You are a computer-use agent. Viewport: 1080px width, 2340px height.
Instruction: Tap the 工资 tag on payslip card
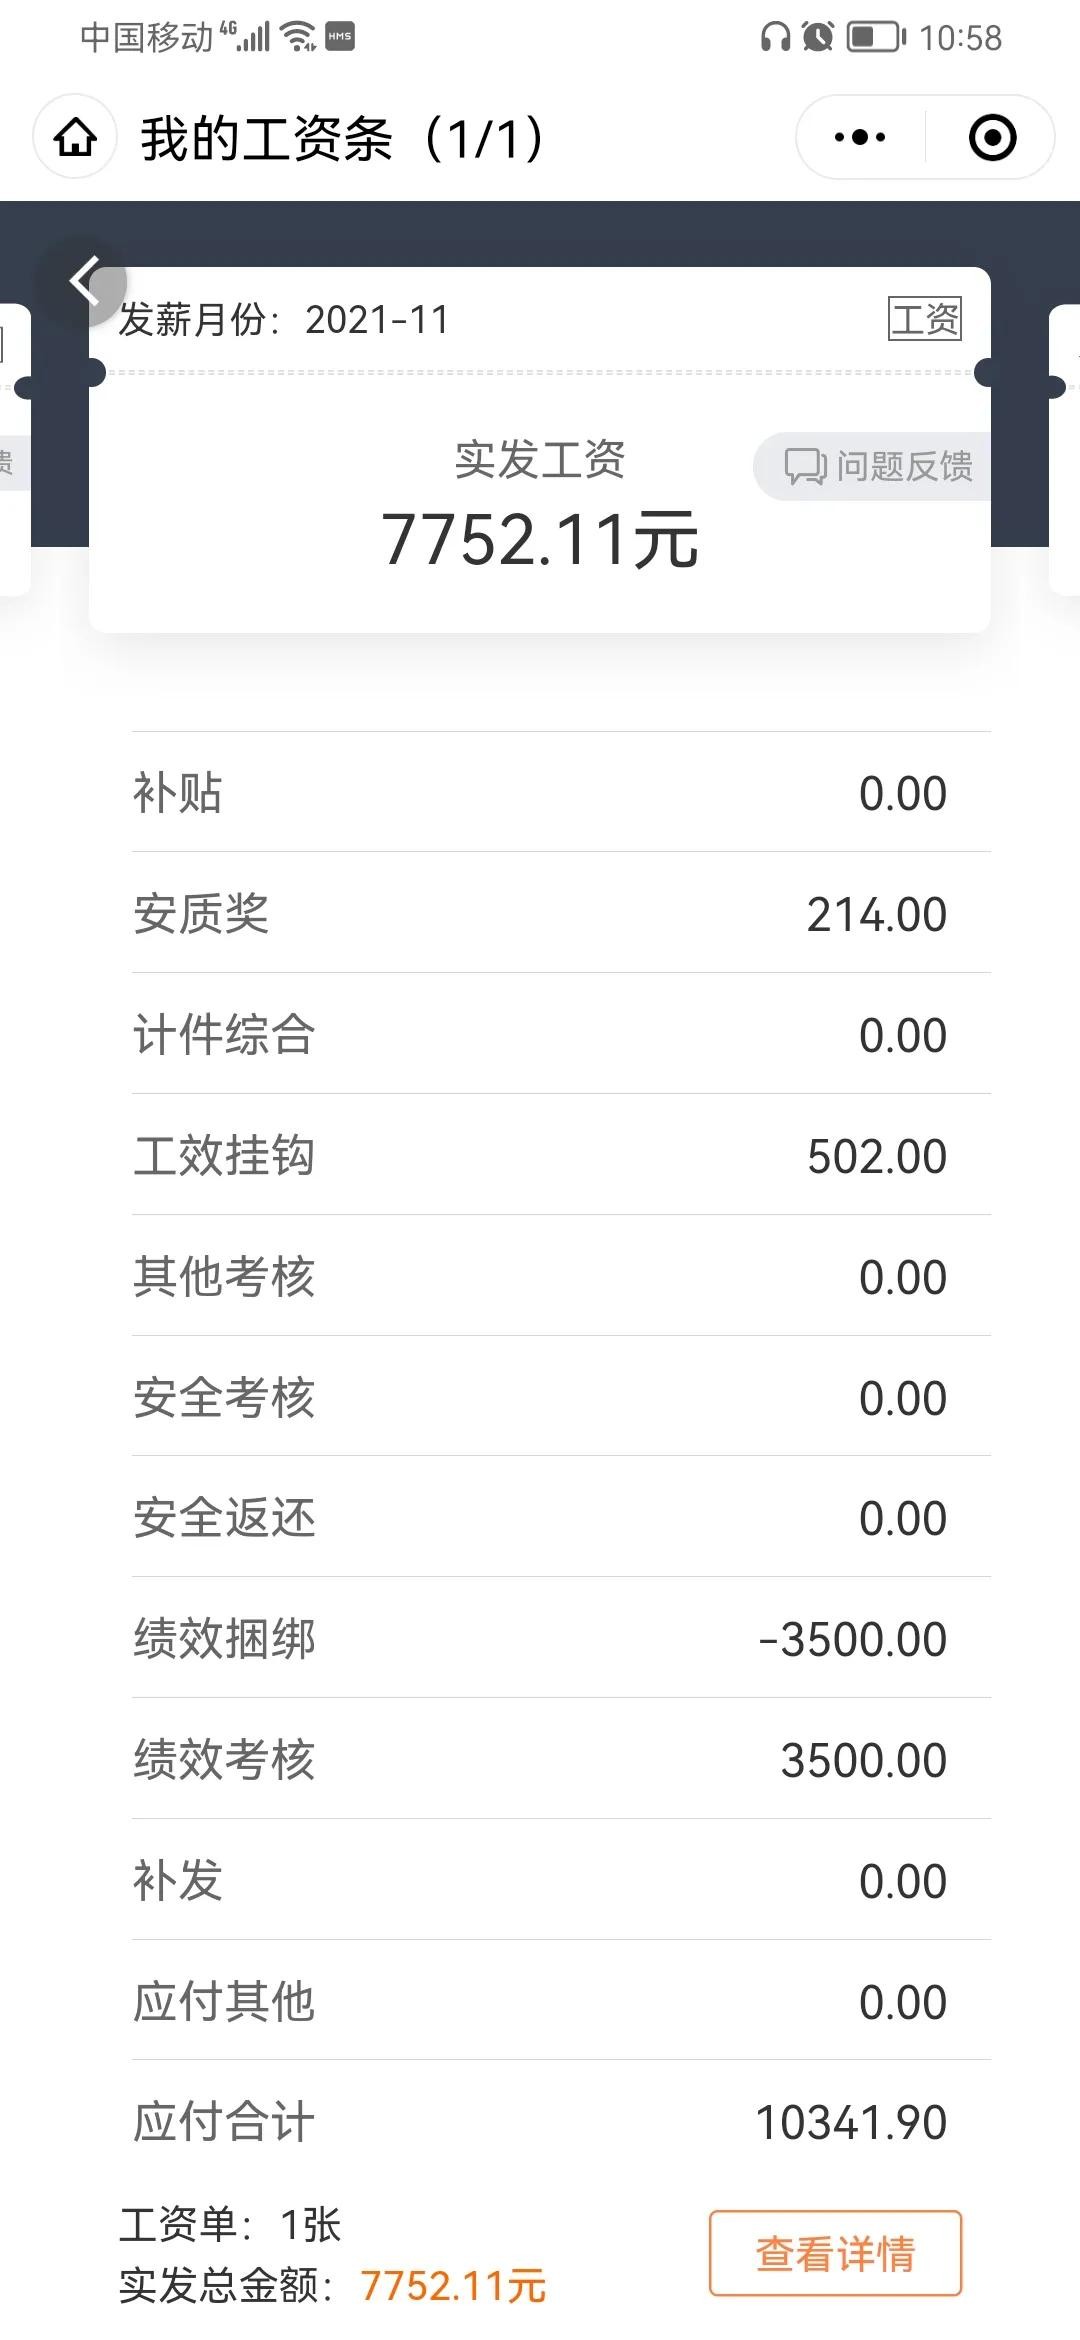925,320
